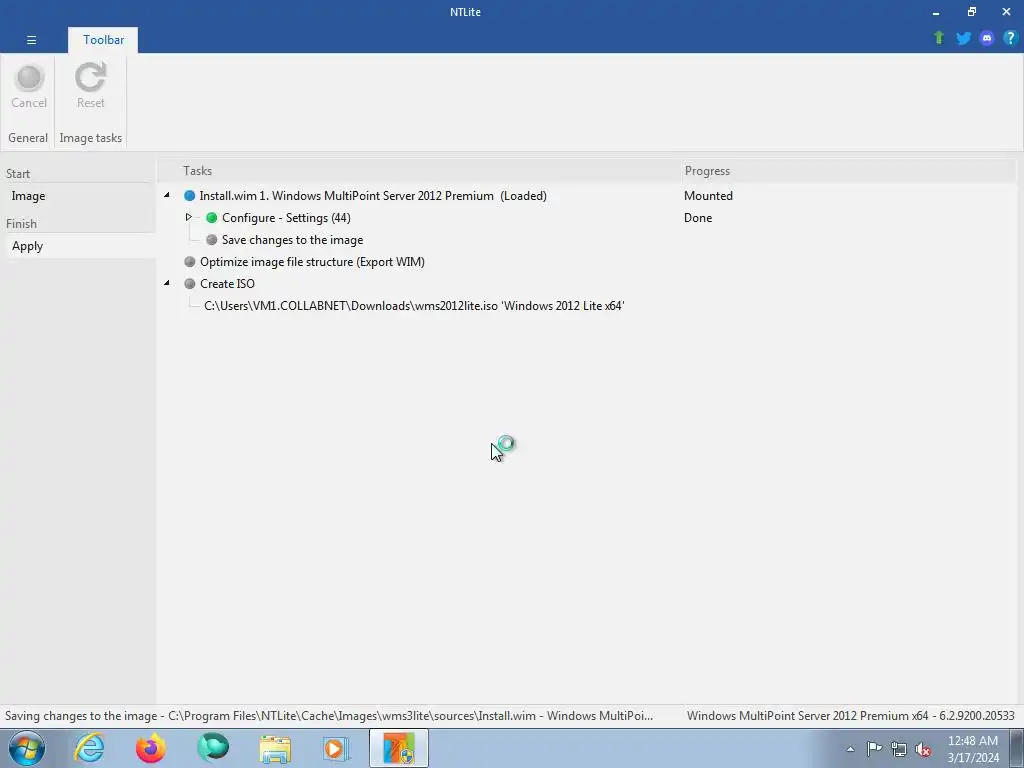Click the Windows MultiPoint Server version status text
The height and width of the screenshot is (768, 1024).
850,716
